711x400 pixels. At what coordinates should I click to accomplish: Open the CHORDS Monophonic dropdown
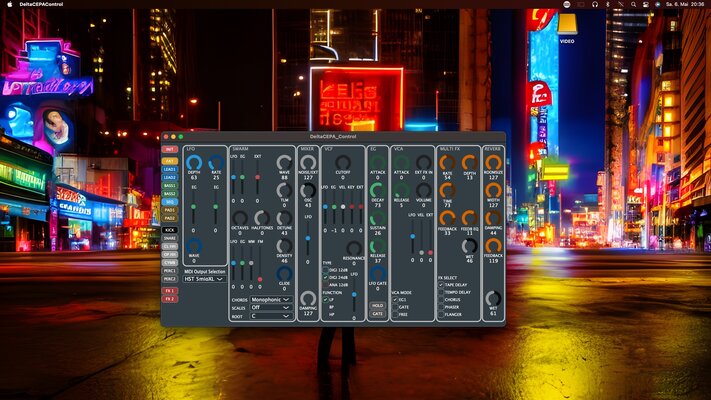point(271,300)
